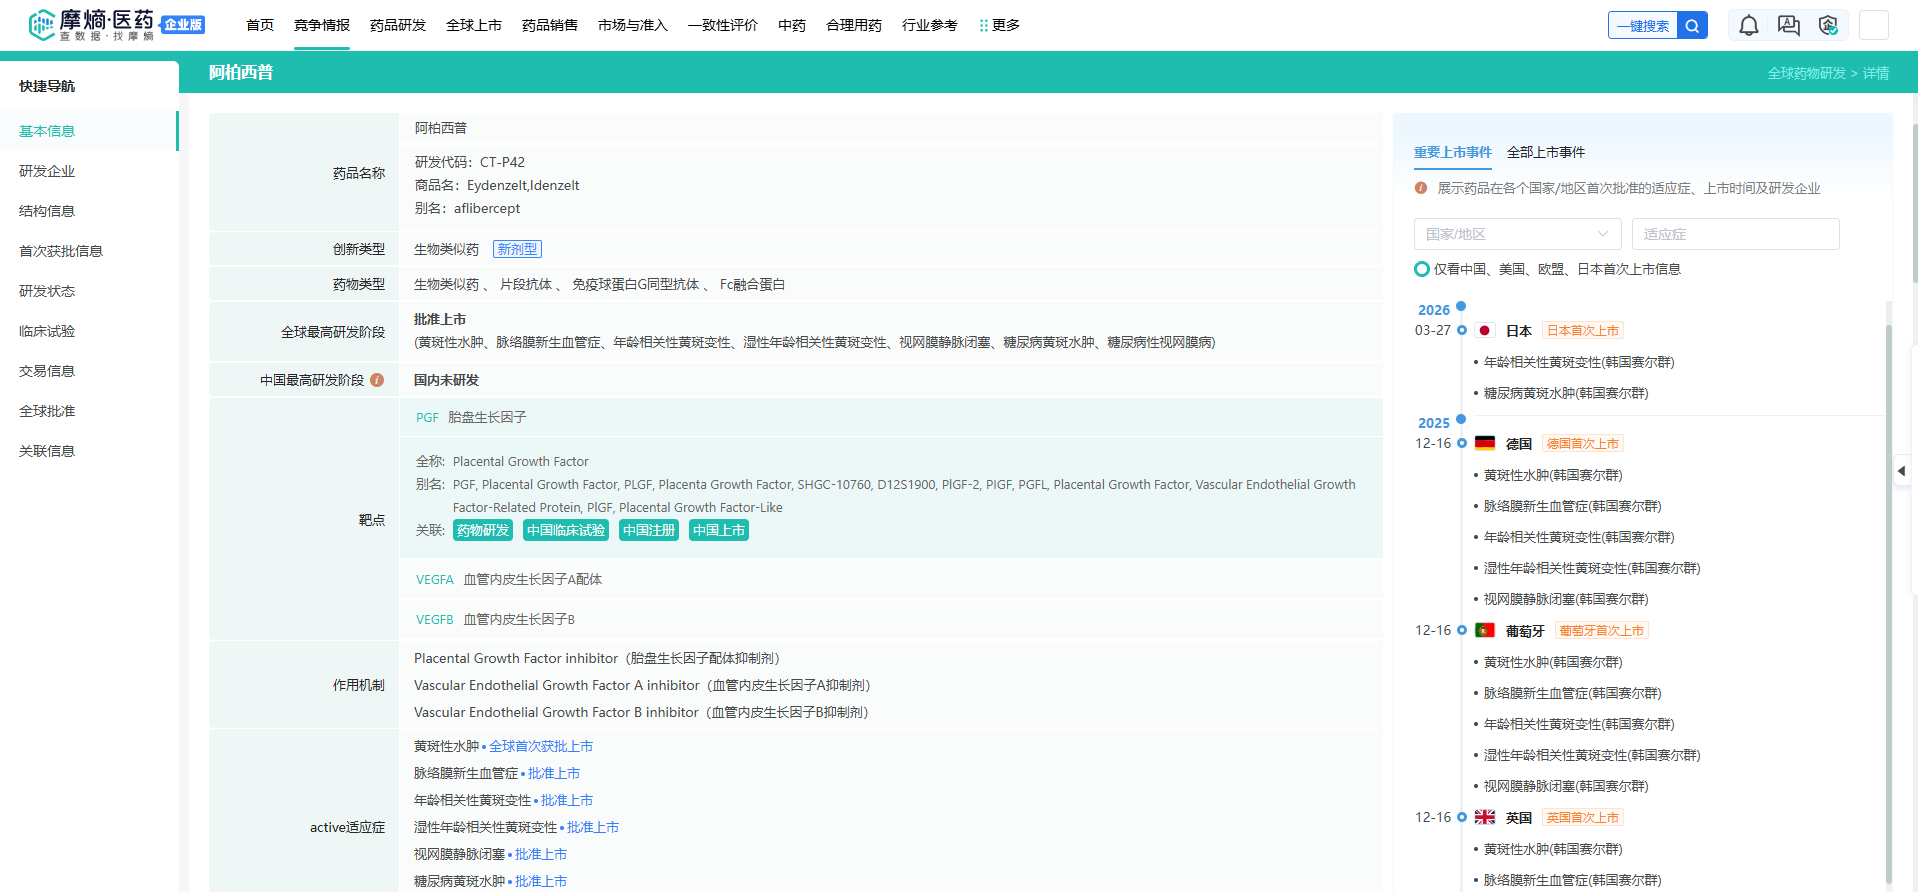Click the orange info icon above filters
The image size is (1918, 892).
pos(1421,188)
